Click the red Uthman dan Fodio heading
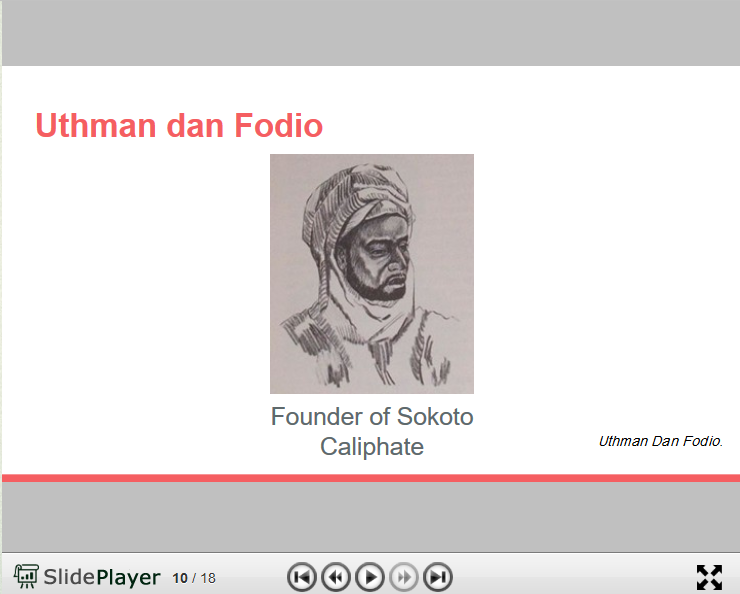740x594 pixels. 179,125
